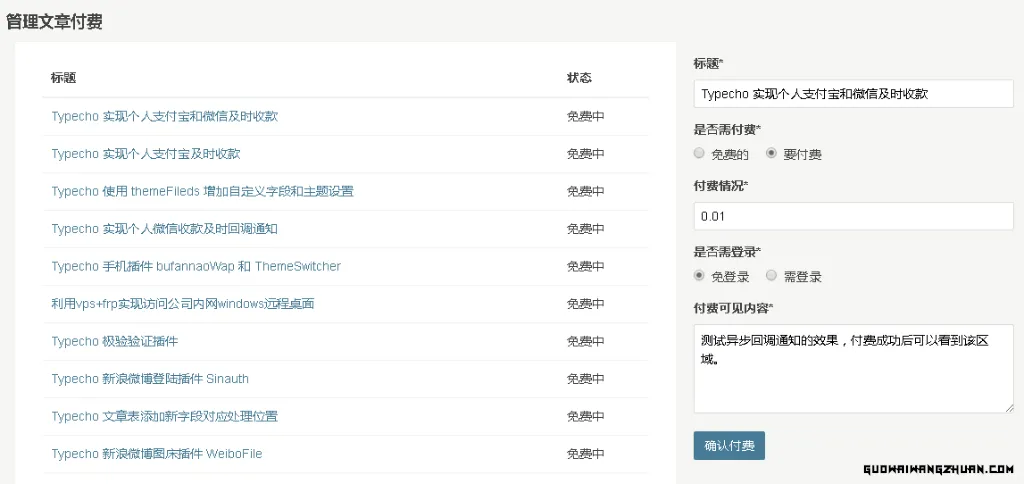Click 免费中 status in themeFileds row

pos(585,191)
